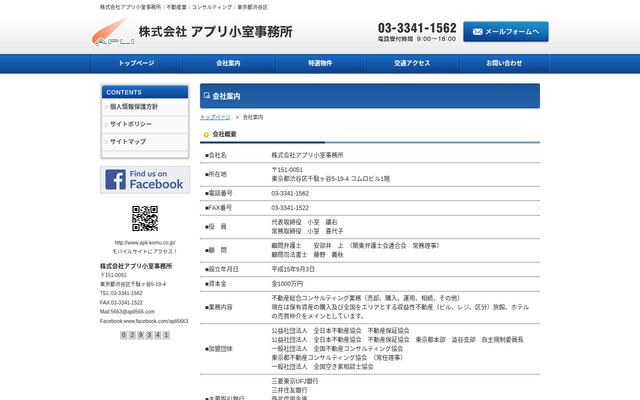
Task: Click the トップページ breadcrumb link
Action: (215, 117)
